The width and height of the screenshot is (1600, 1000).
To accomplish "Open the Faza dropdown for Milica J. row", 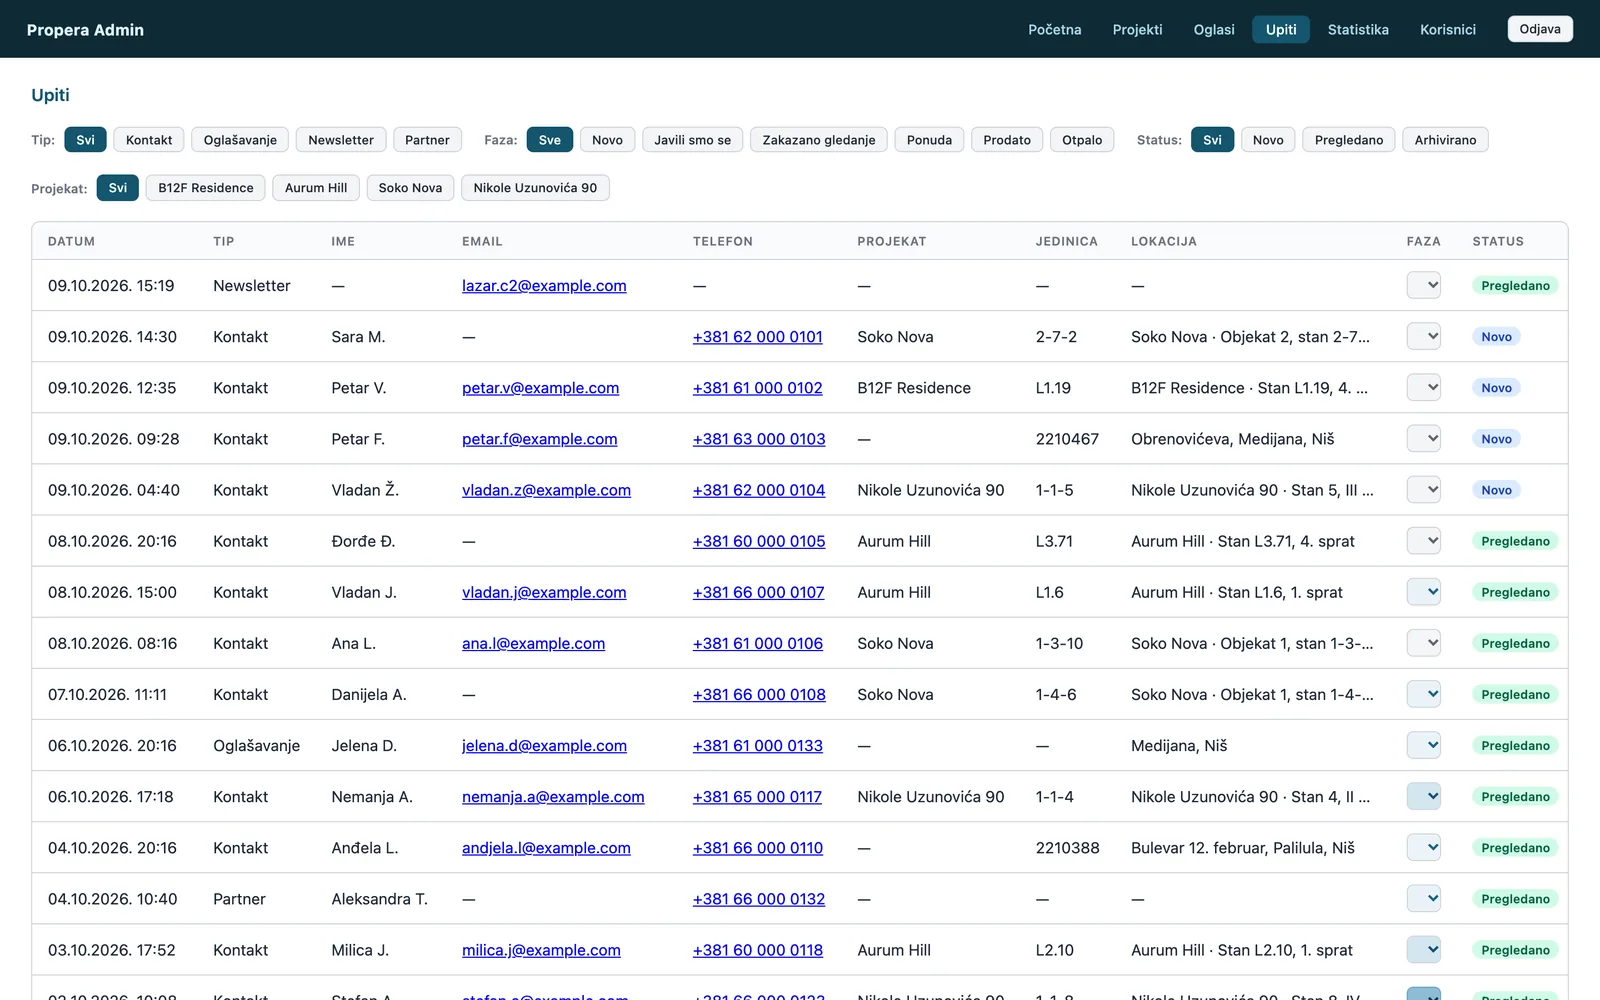I will (1423, 949).
